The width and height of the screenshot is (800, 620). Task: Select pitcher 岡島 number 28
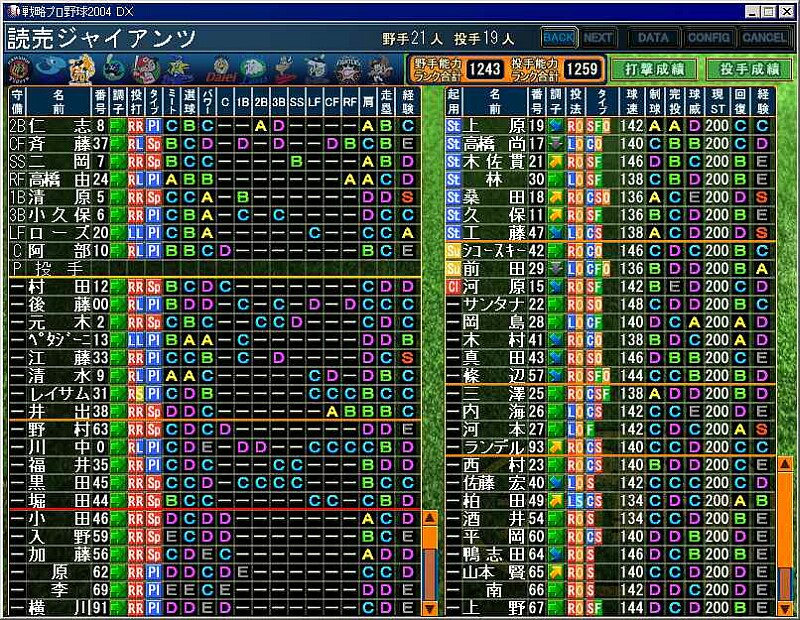pos(610,323)
